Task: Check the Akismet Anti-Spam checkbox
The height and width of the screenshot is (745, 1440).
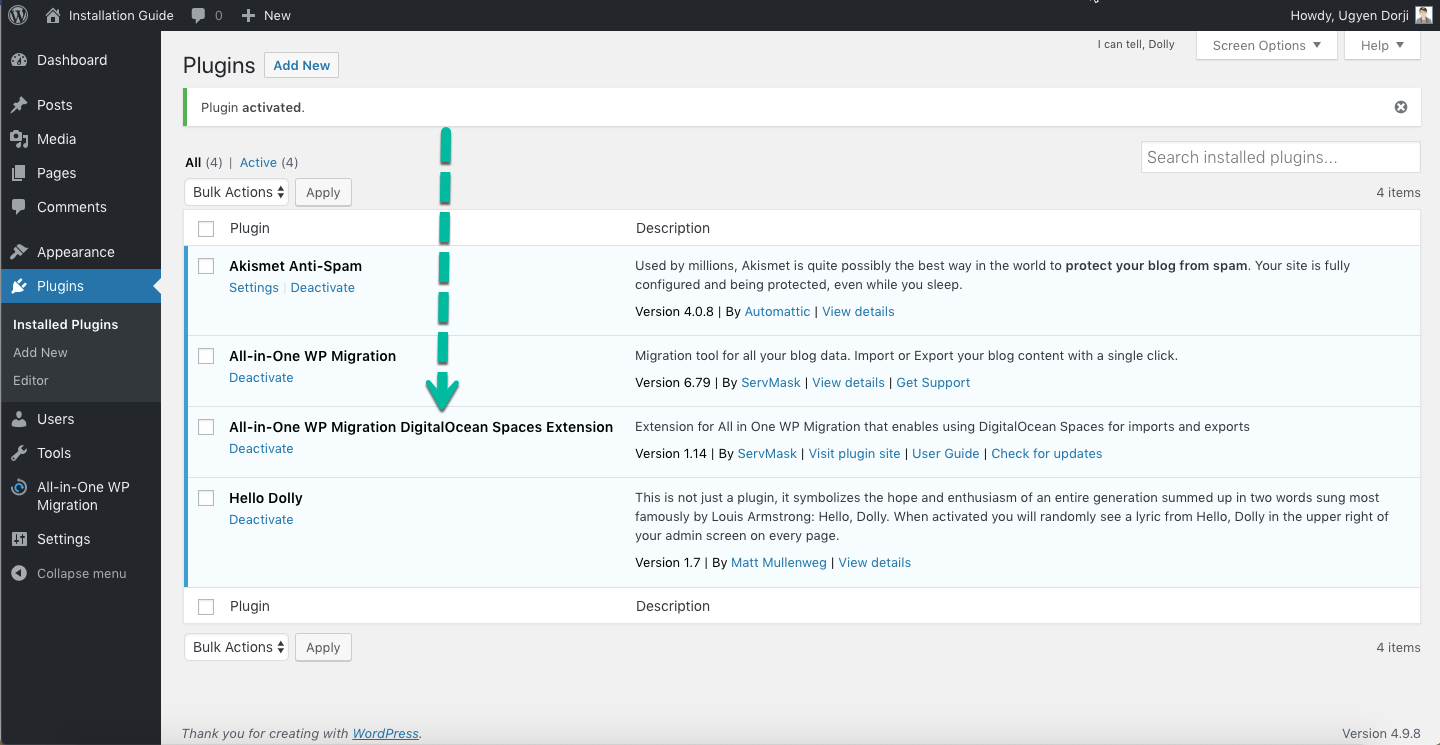Action: click(x=206, y=266)
